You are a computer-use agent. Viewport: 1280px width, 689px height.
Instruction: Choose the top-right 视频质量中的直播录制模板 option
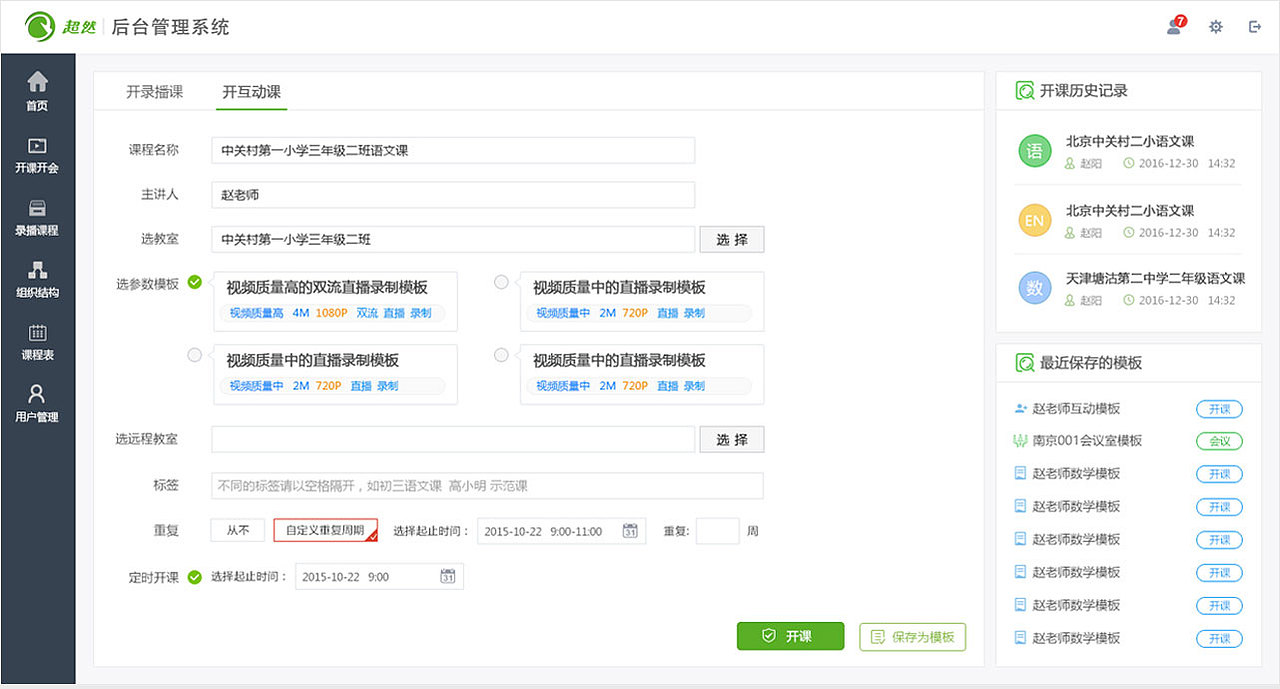(x=500, y=282)
